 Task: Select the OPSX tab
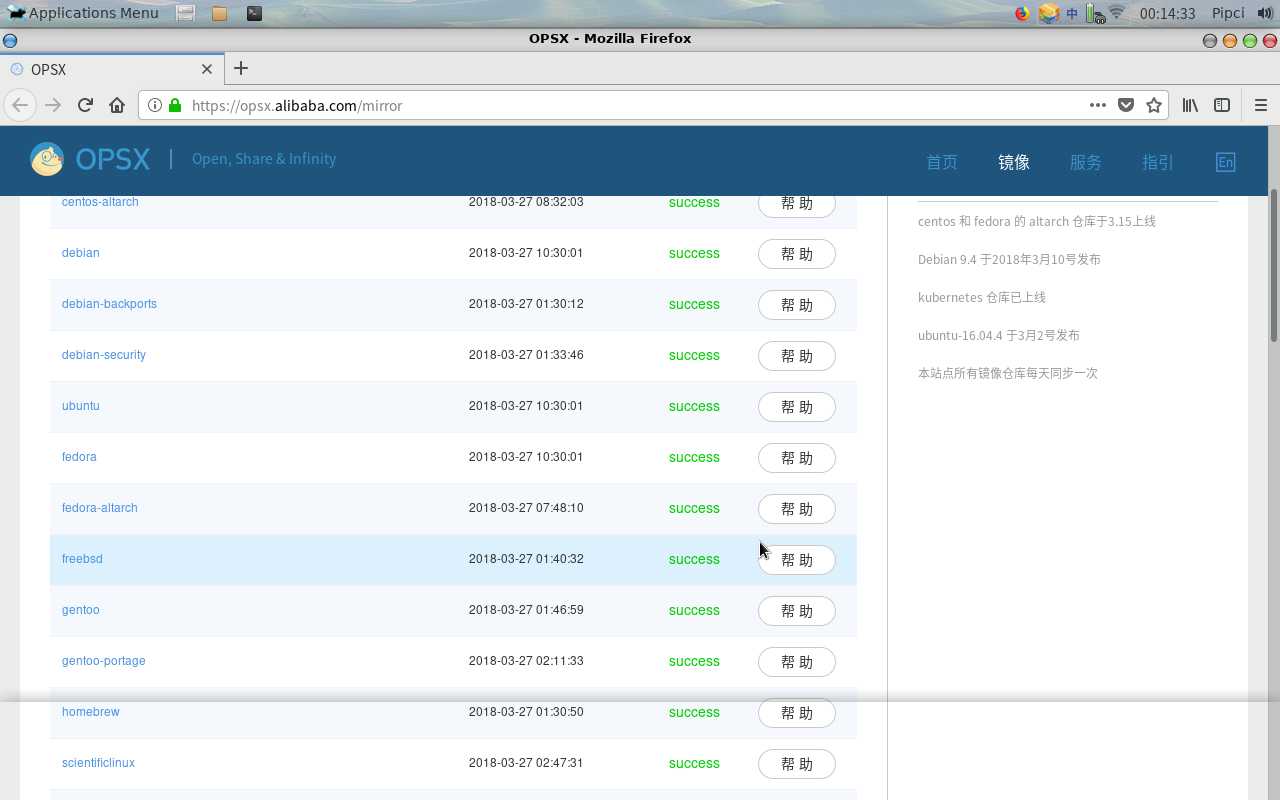click(110, 69)
